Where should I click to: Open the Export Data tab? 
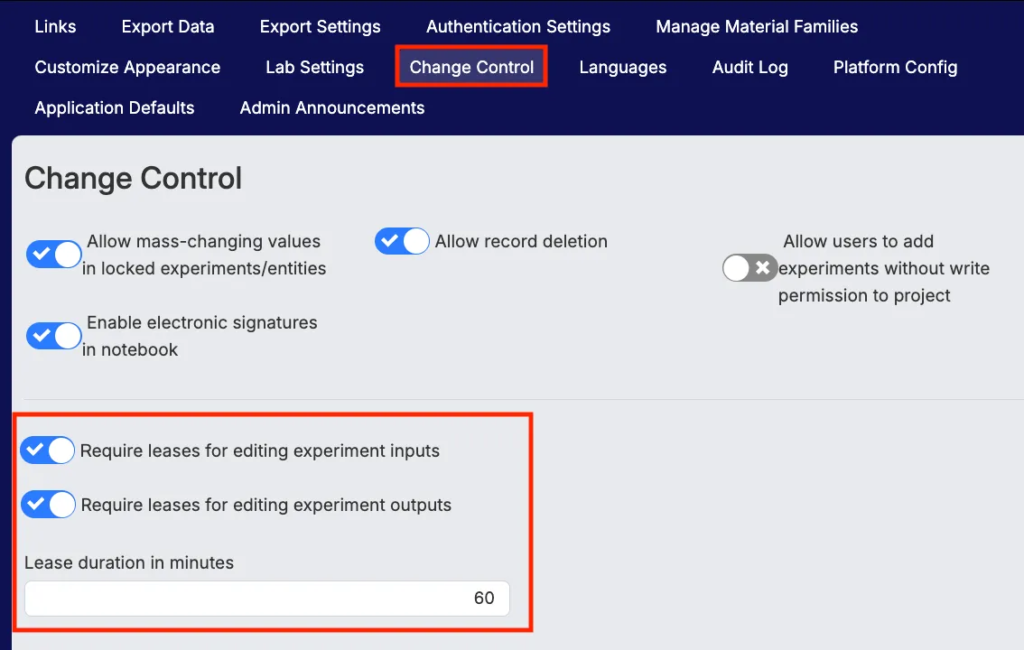pyautogui.click(x=168, y=27)
